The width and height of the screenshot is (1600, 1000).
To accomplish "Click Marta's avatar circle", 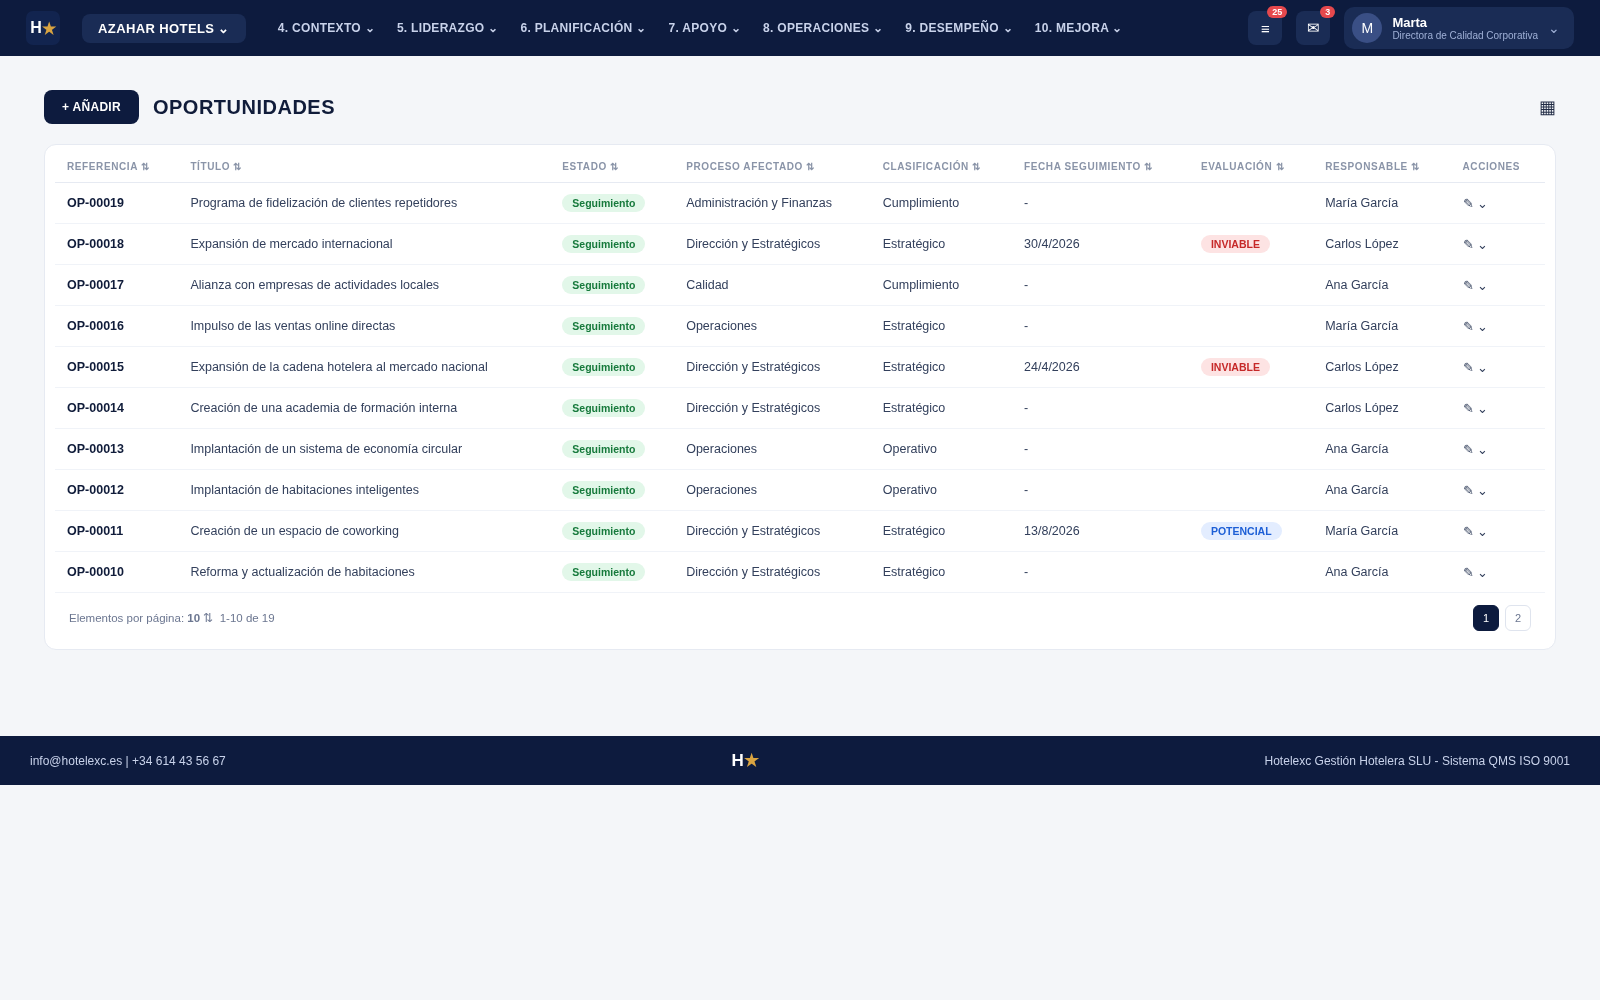I will (1367, 28).
